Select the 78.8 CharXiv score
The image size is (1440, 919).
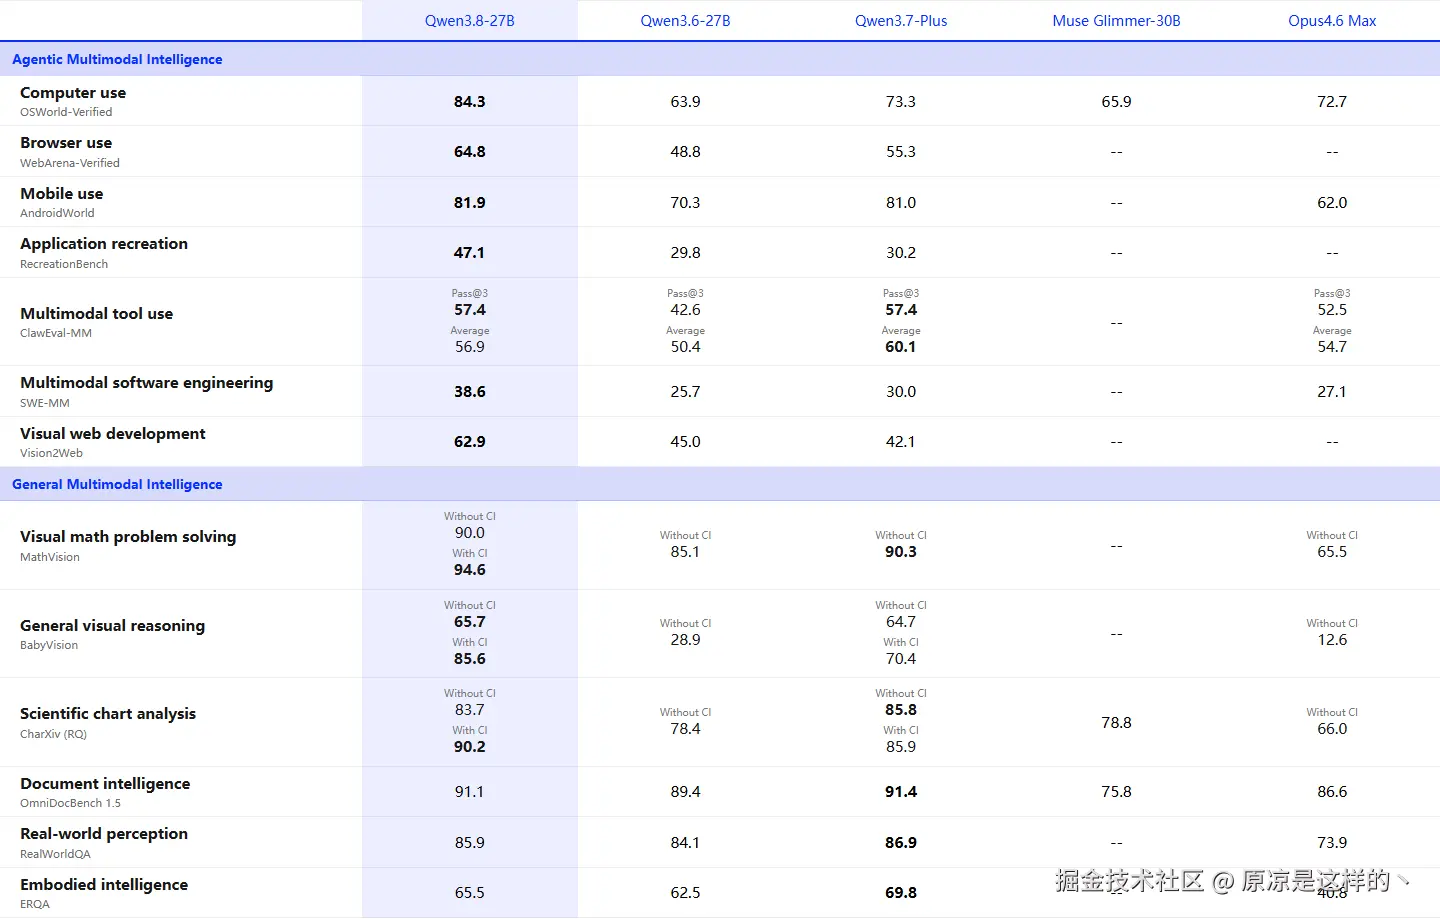pos(1116,723)
